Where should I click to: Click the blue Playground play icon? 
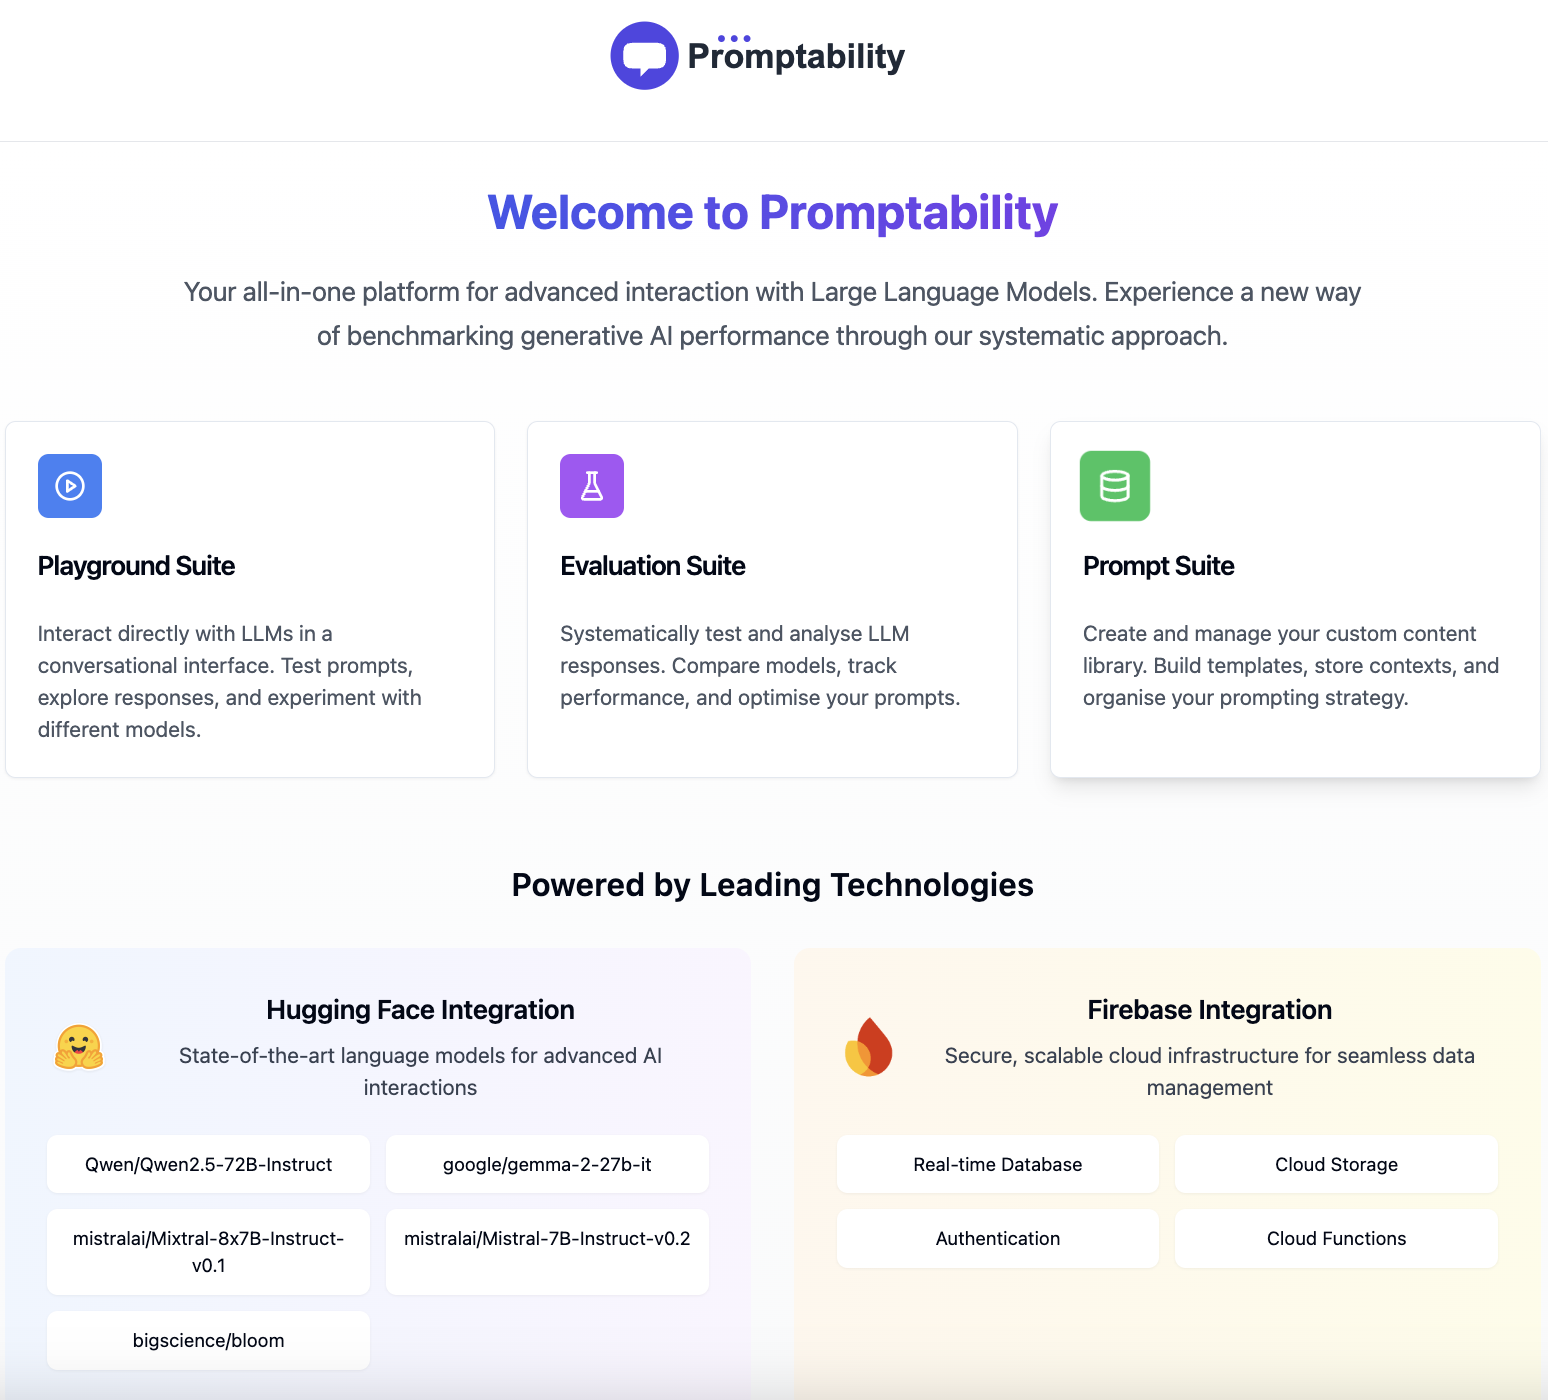pos(70,486)
